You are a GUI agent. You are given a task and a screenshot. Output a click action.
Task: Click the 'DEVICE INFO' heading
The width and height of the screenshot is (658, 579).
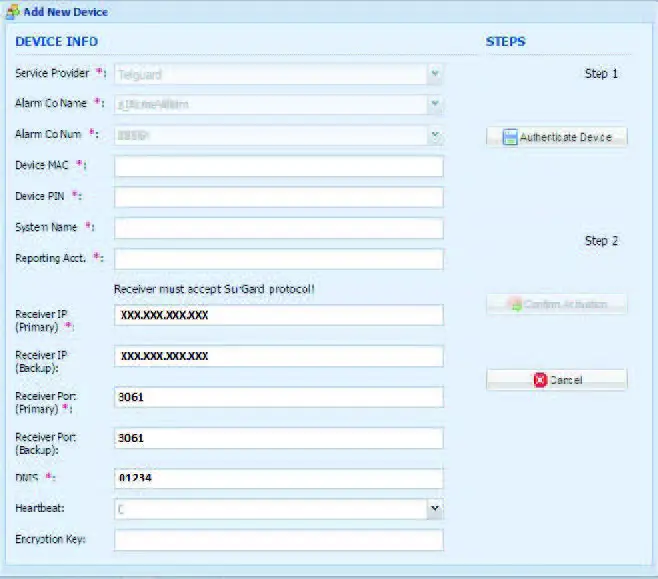[57, 42]
